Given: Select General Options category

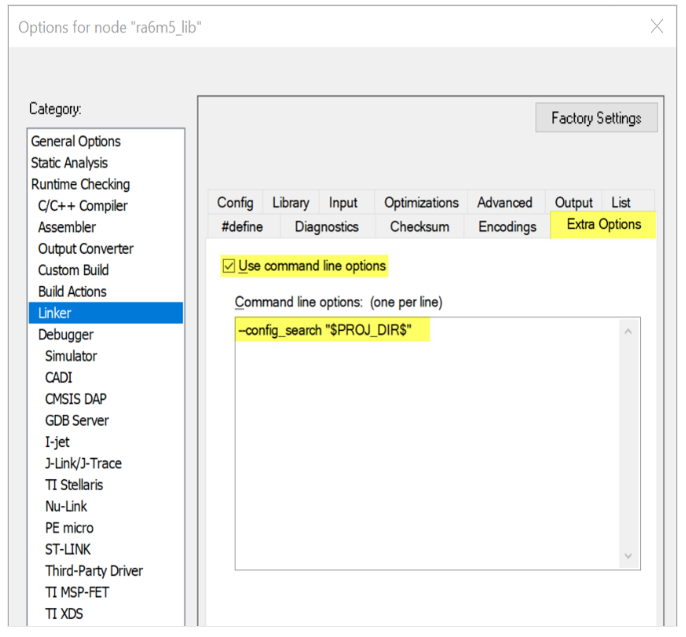Looking at the screenshot, I should point(76,141).
